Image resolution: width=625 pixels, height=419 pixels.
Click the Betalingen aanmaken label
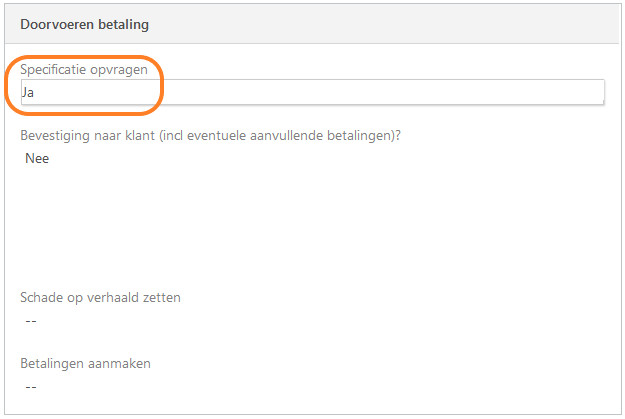point(85,364)
